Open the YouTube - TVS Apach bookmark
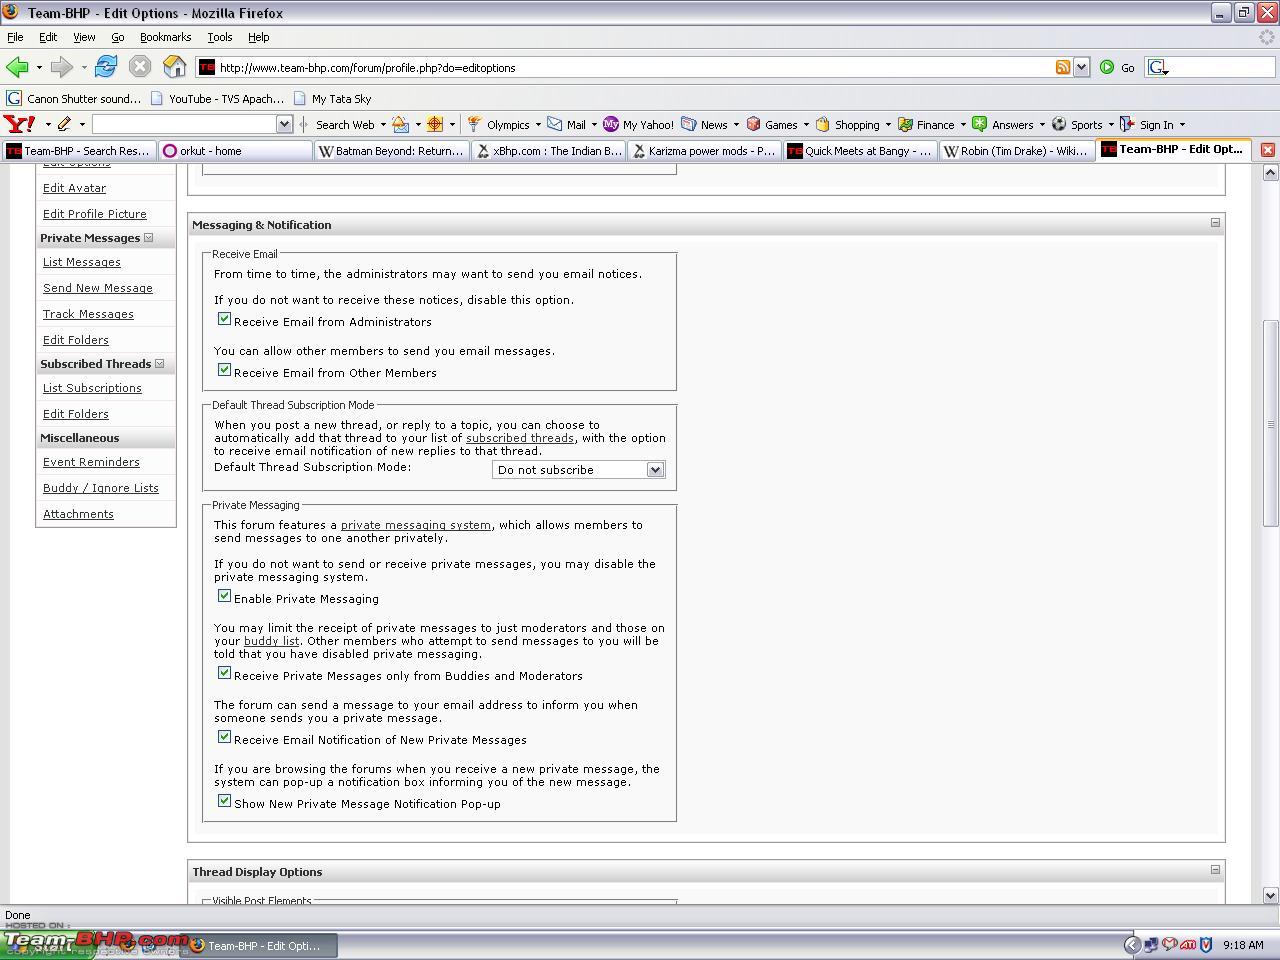This screenshot has height=960, width=1280. [217, 98]
